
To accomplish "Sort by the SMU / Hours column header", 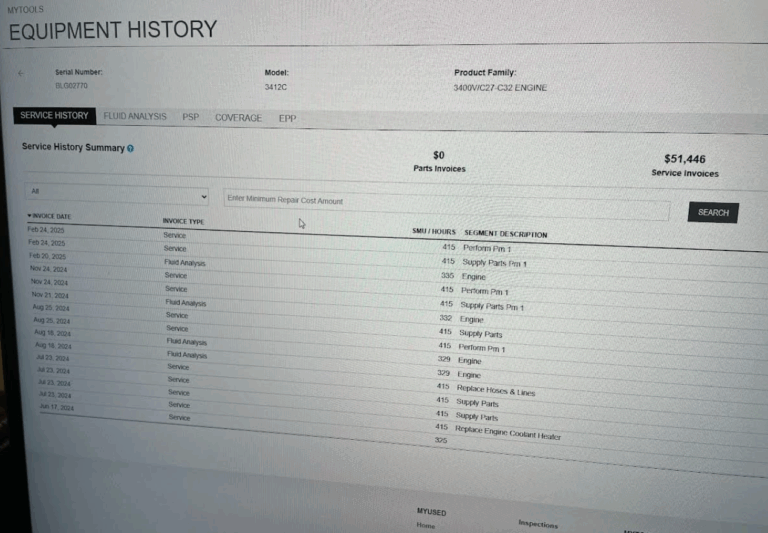I will click(433, 232).
